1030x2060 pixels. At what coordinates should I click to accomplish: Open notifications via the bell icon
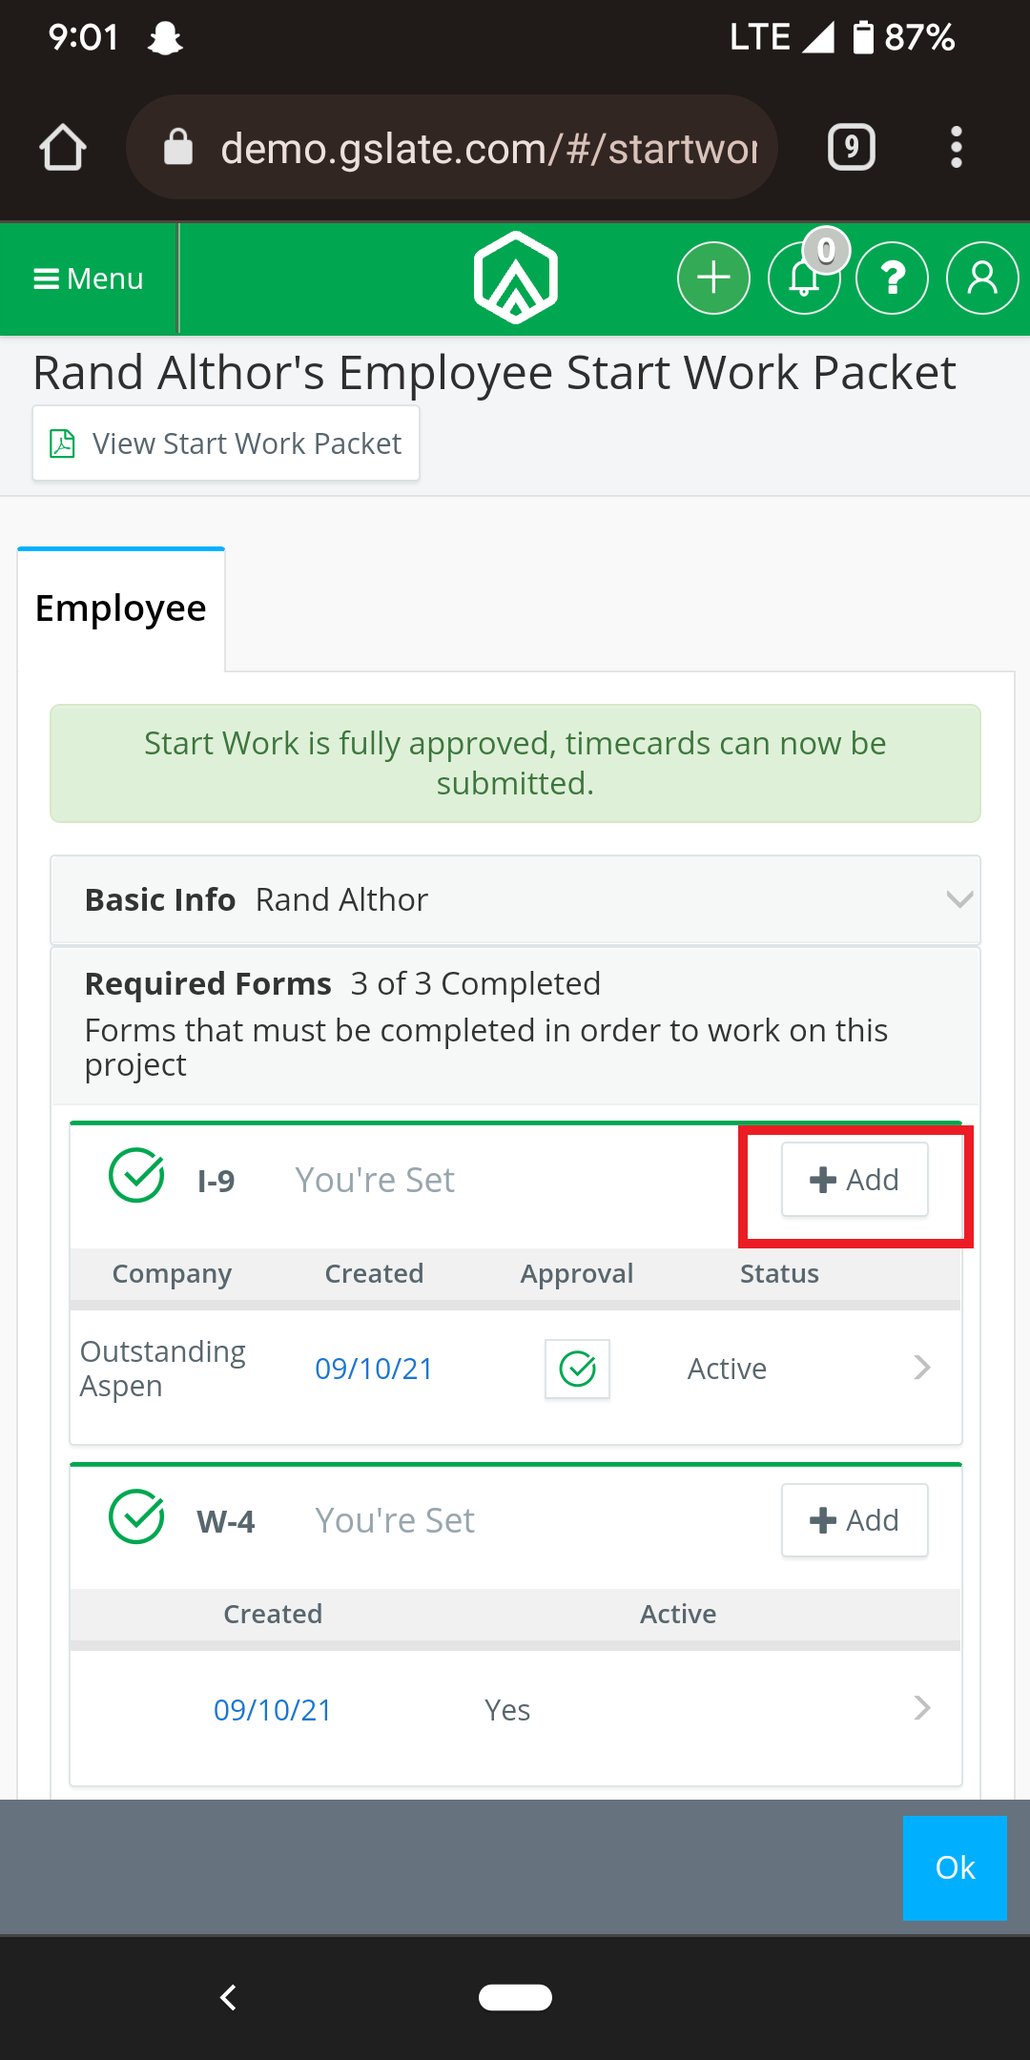click(802, 280)
